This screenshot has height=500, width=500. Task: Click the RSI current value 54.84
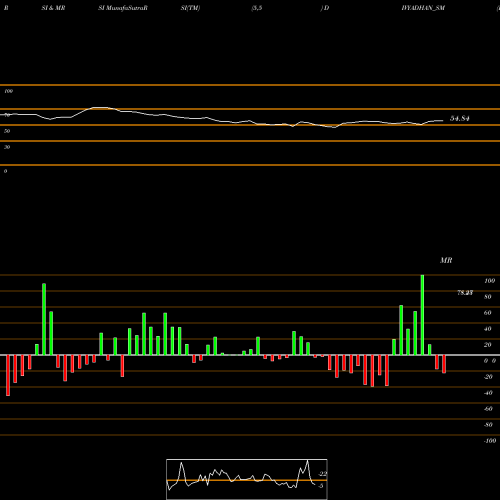[460, 118]
